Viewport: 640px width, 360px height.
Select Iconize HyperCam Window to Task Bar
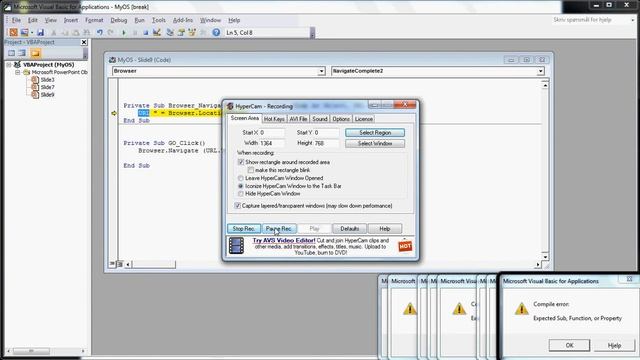(x=240, y=186)
